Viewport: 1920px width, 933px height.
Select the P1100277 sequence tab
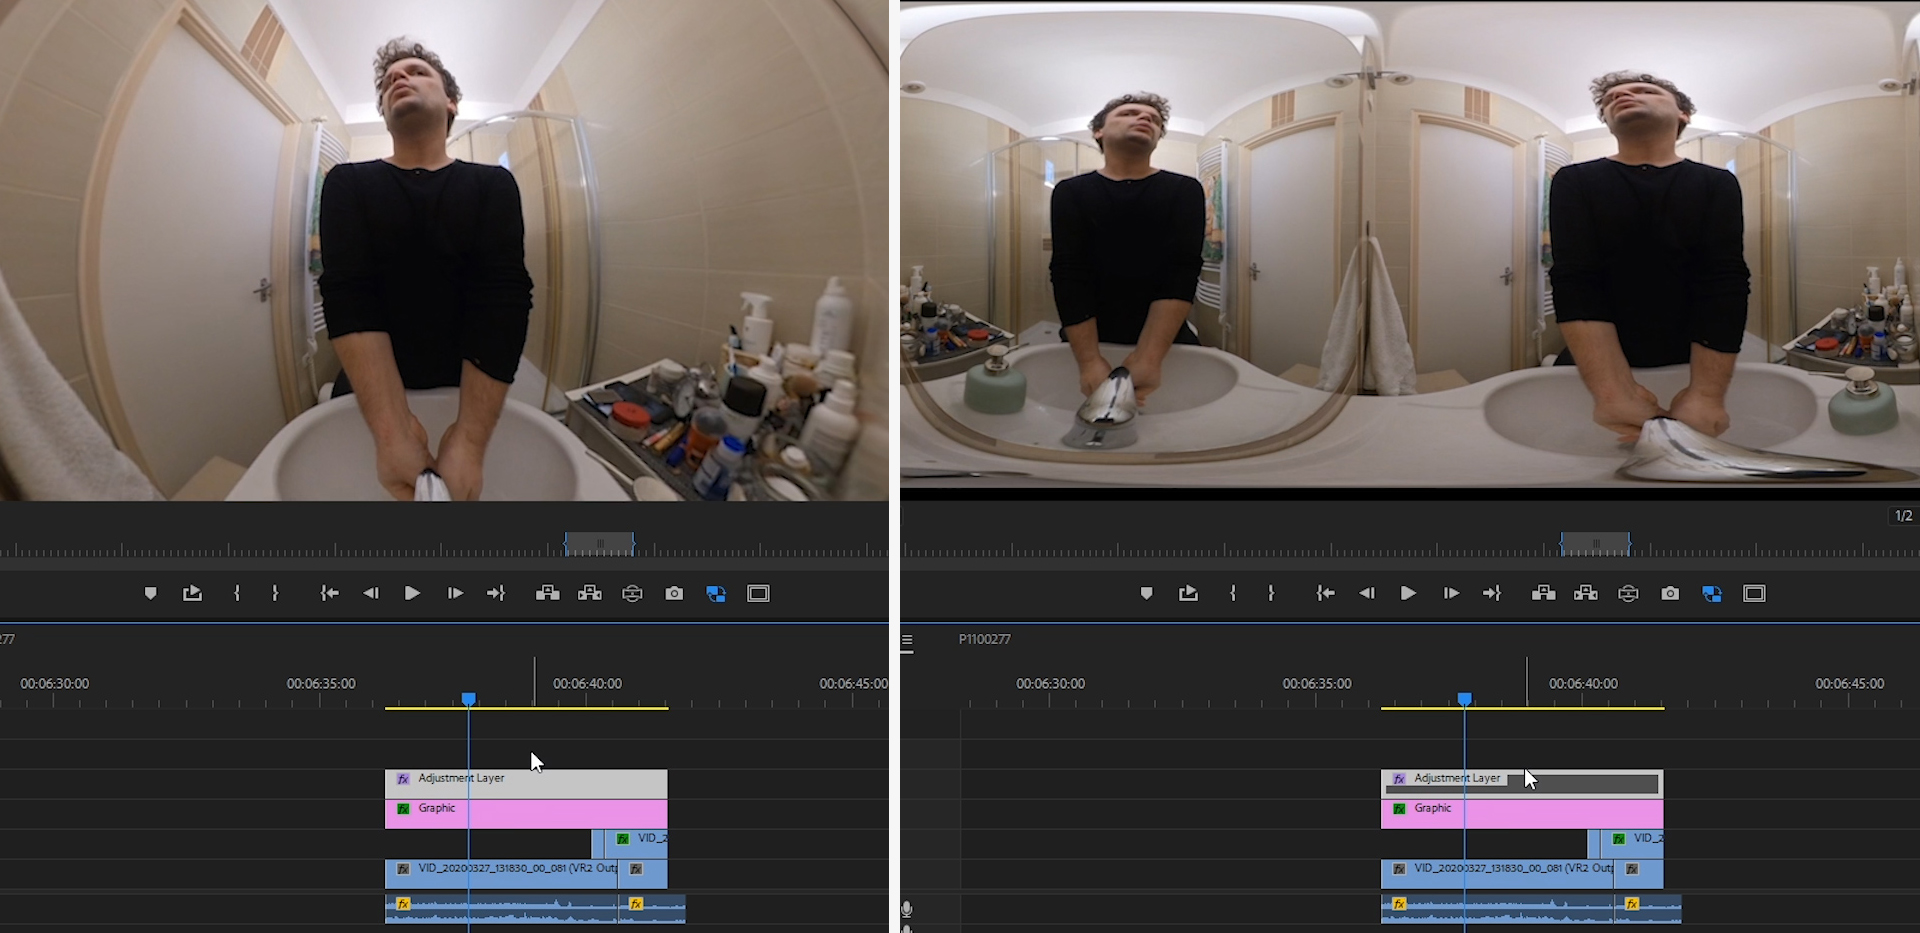click(984, 639)
